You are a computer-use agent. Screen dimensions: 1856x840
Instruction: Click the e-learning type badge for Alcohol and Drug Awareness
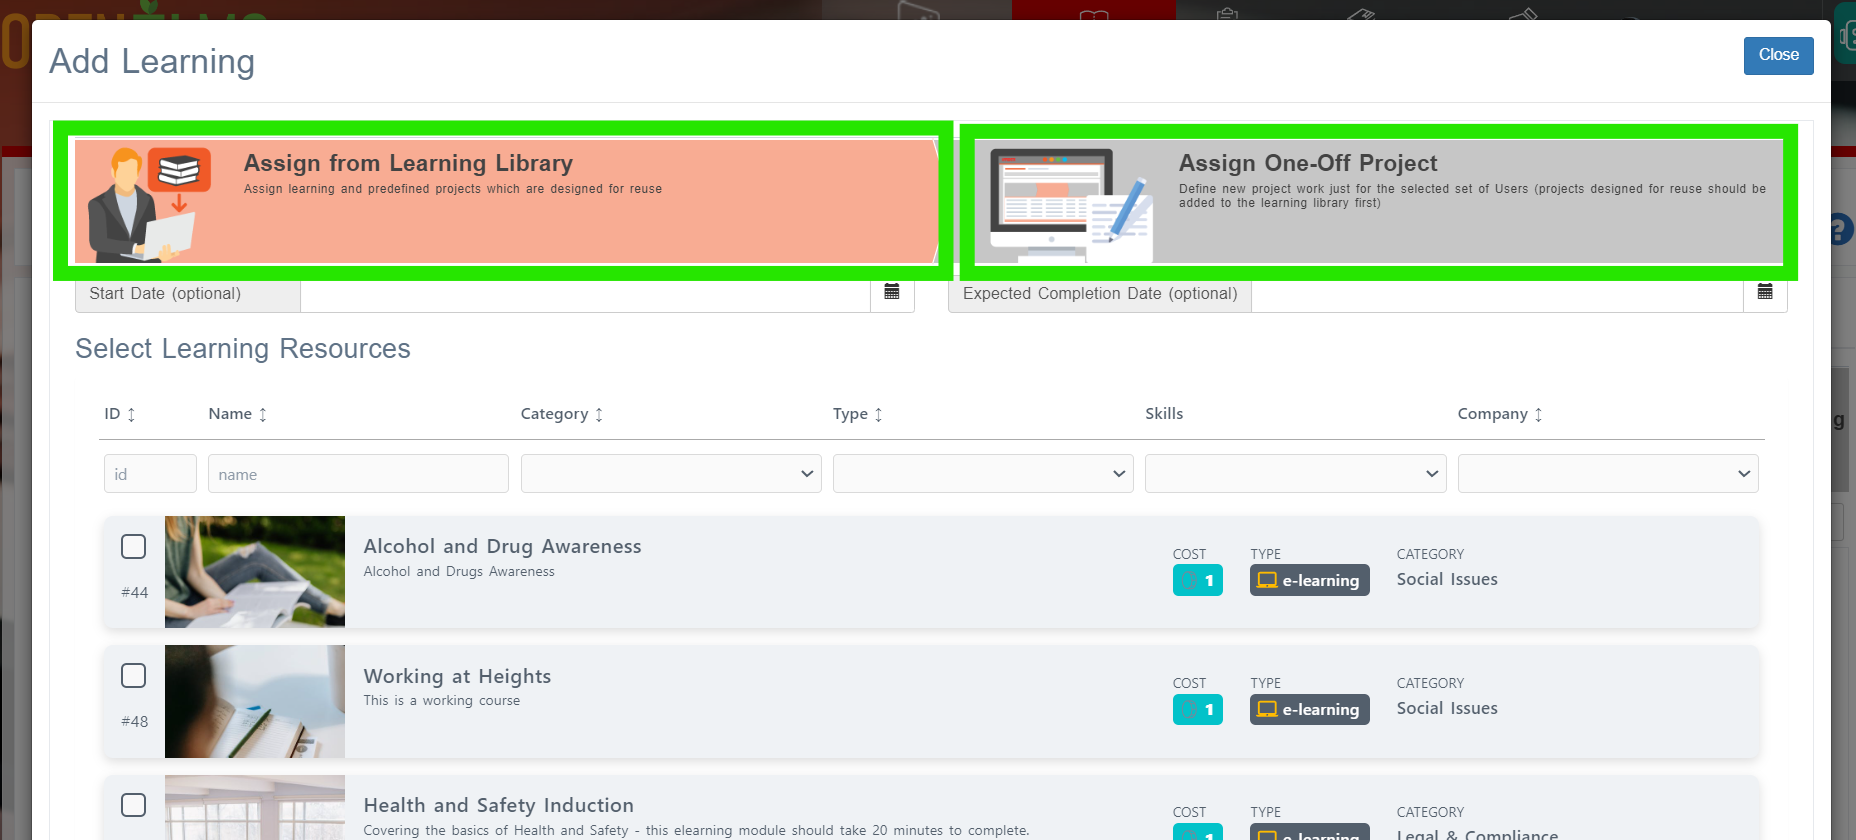pyautogui.click(x=1310, y=580)
